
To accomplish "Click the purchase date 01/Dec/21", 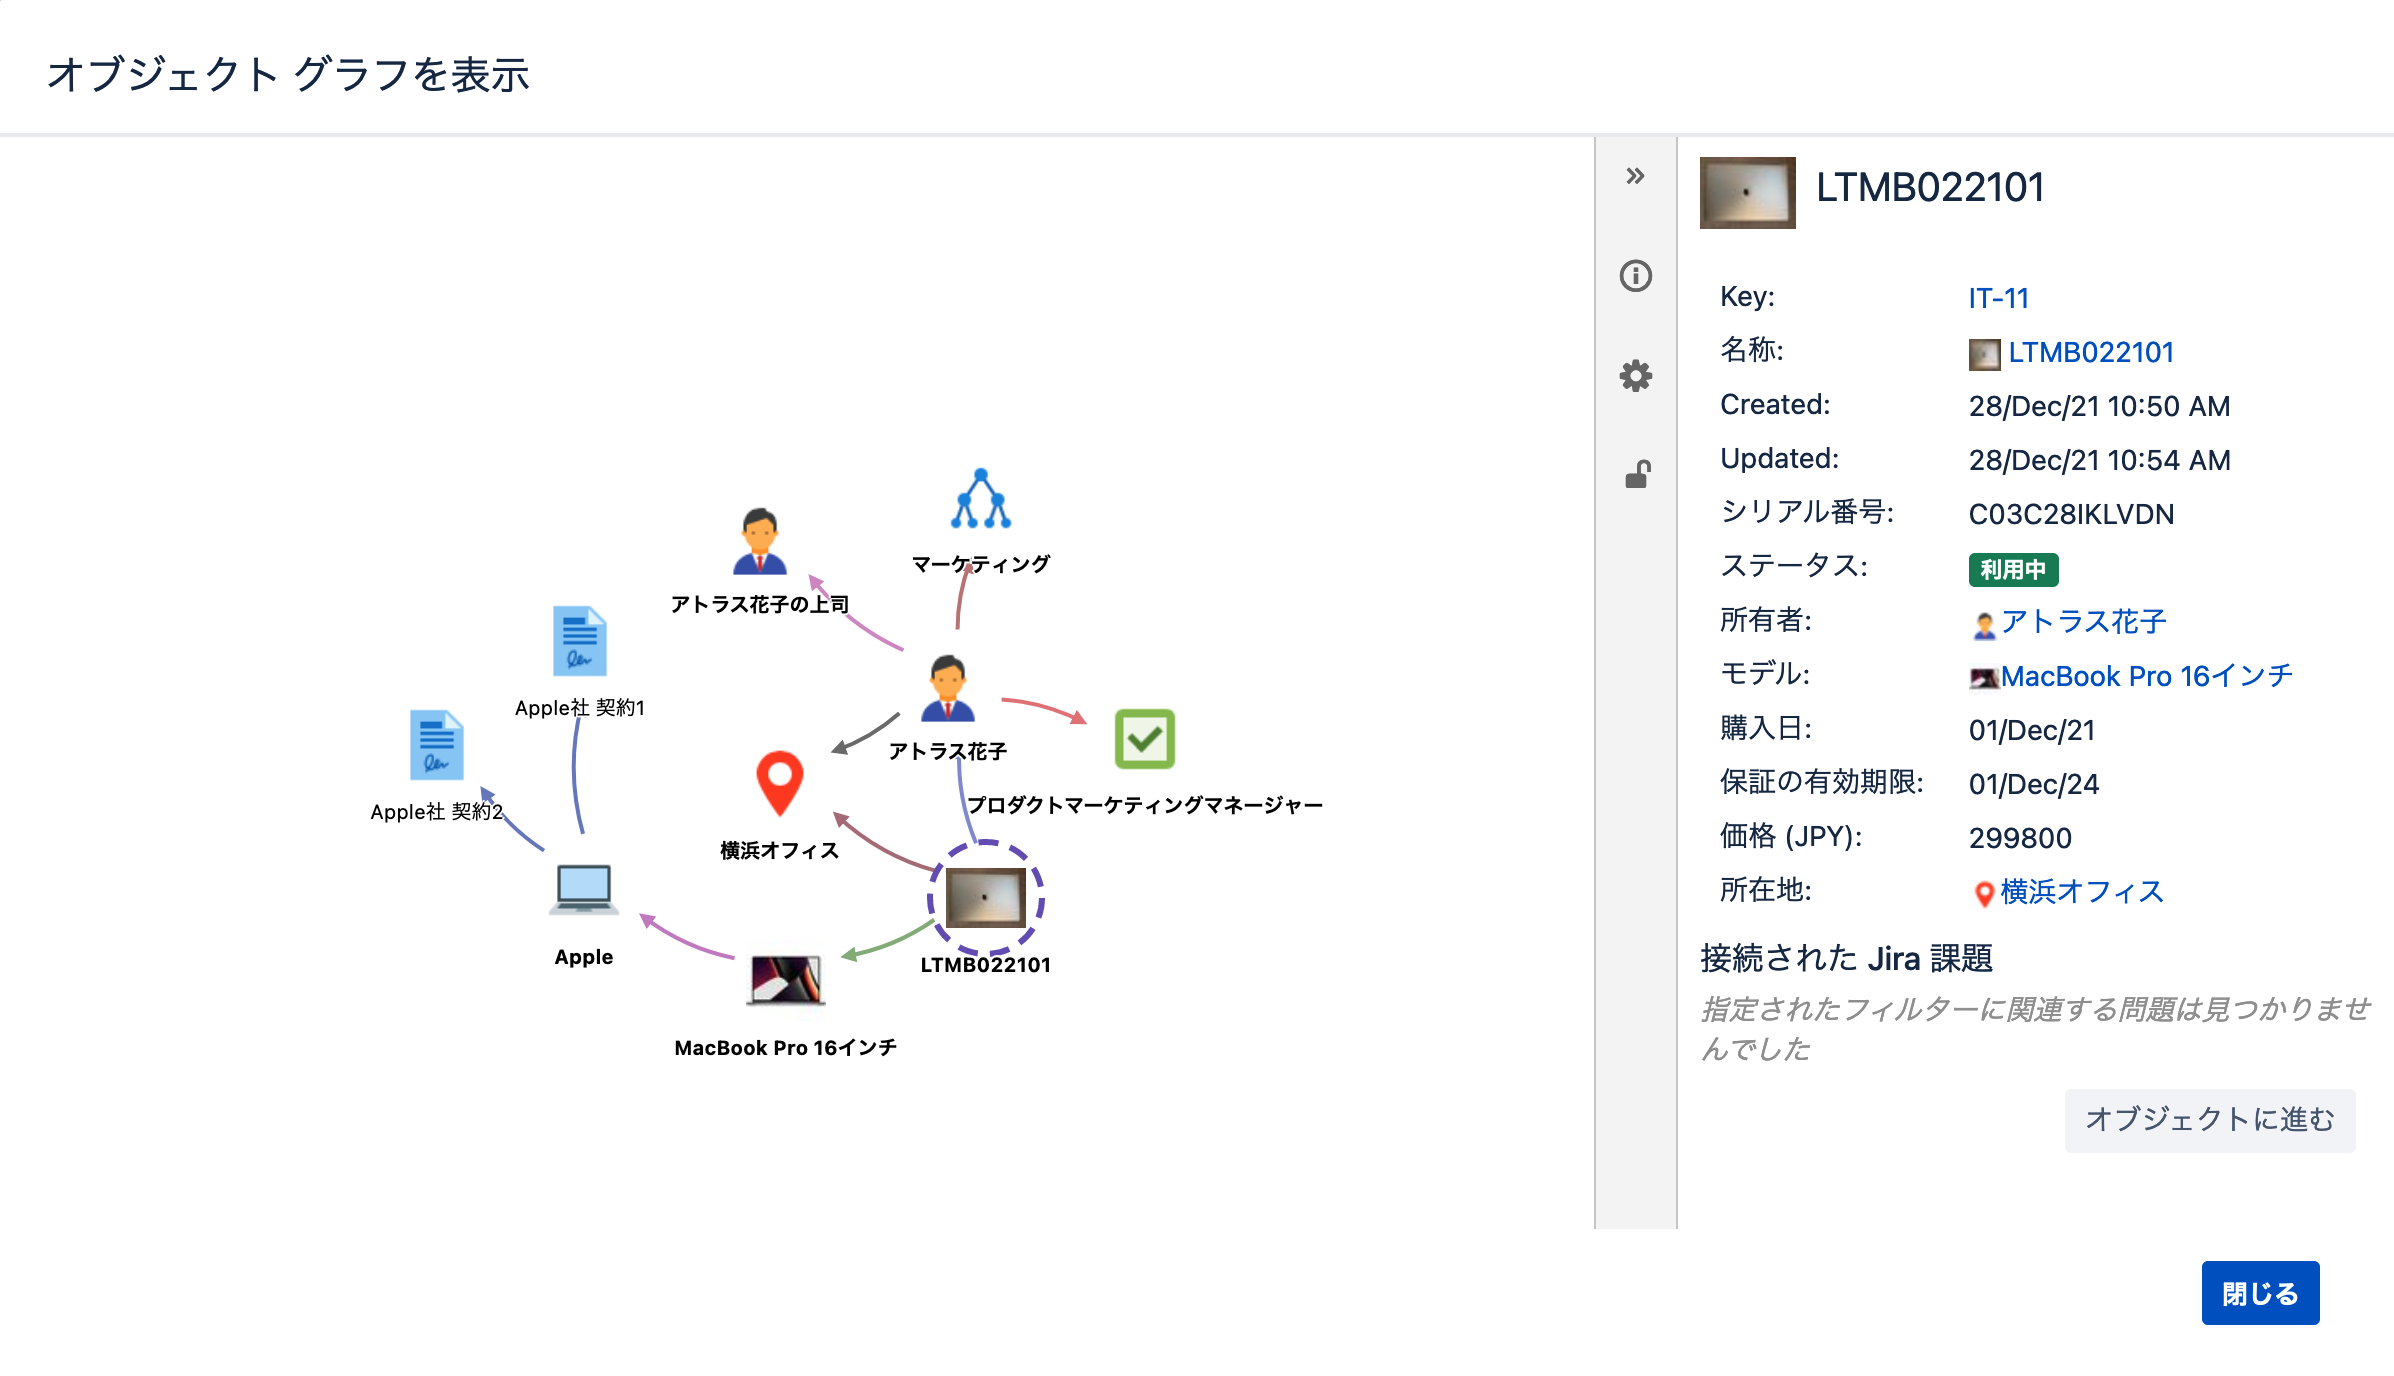I will pyautogui.click(x=2032, y=730).
